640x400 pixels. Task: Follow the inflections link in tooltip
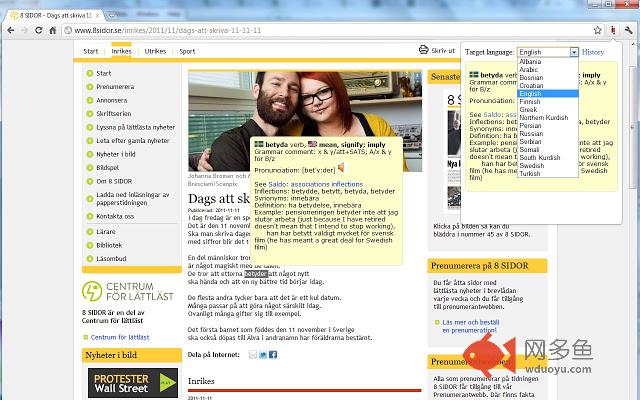pos(347,184)
